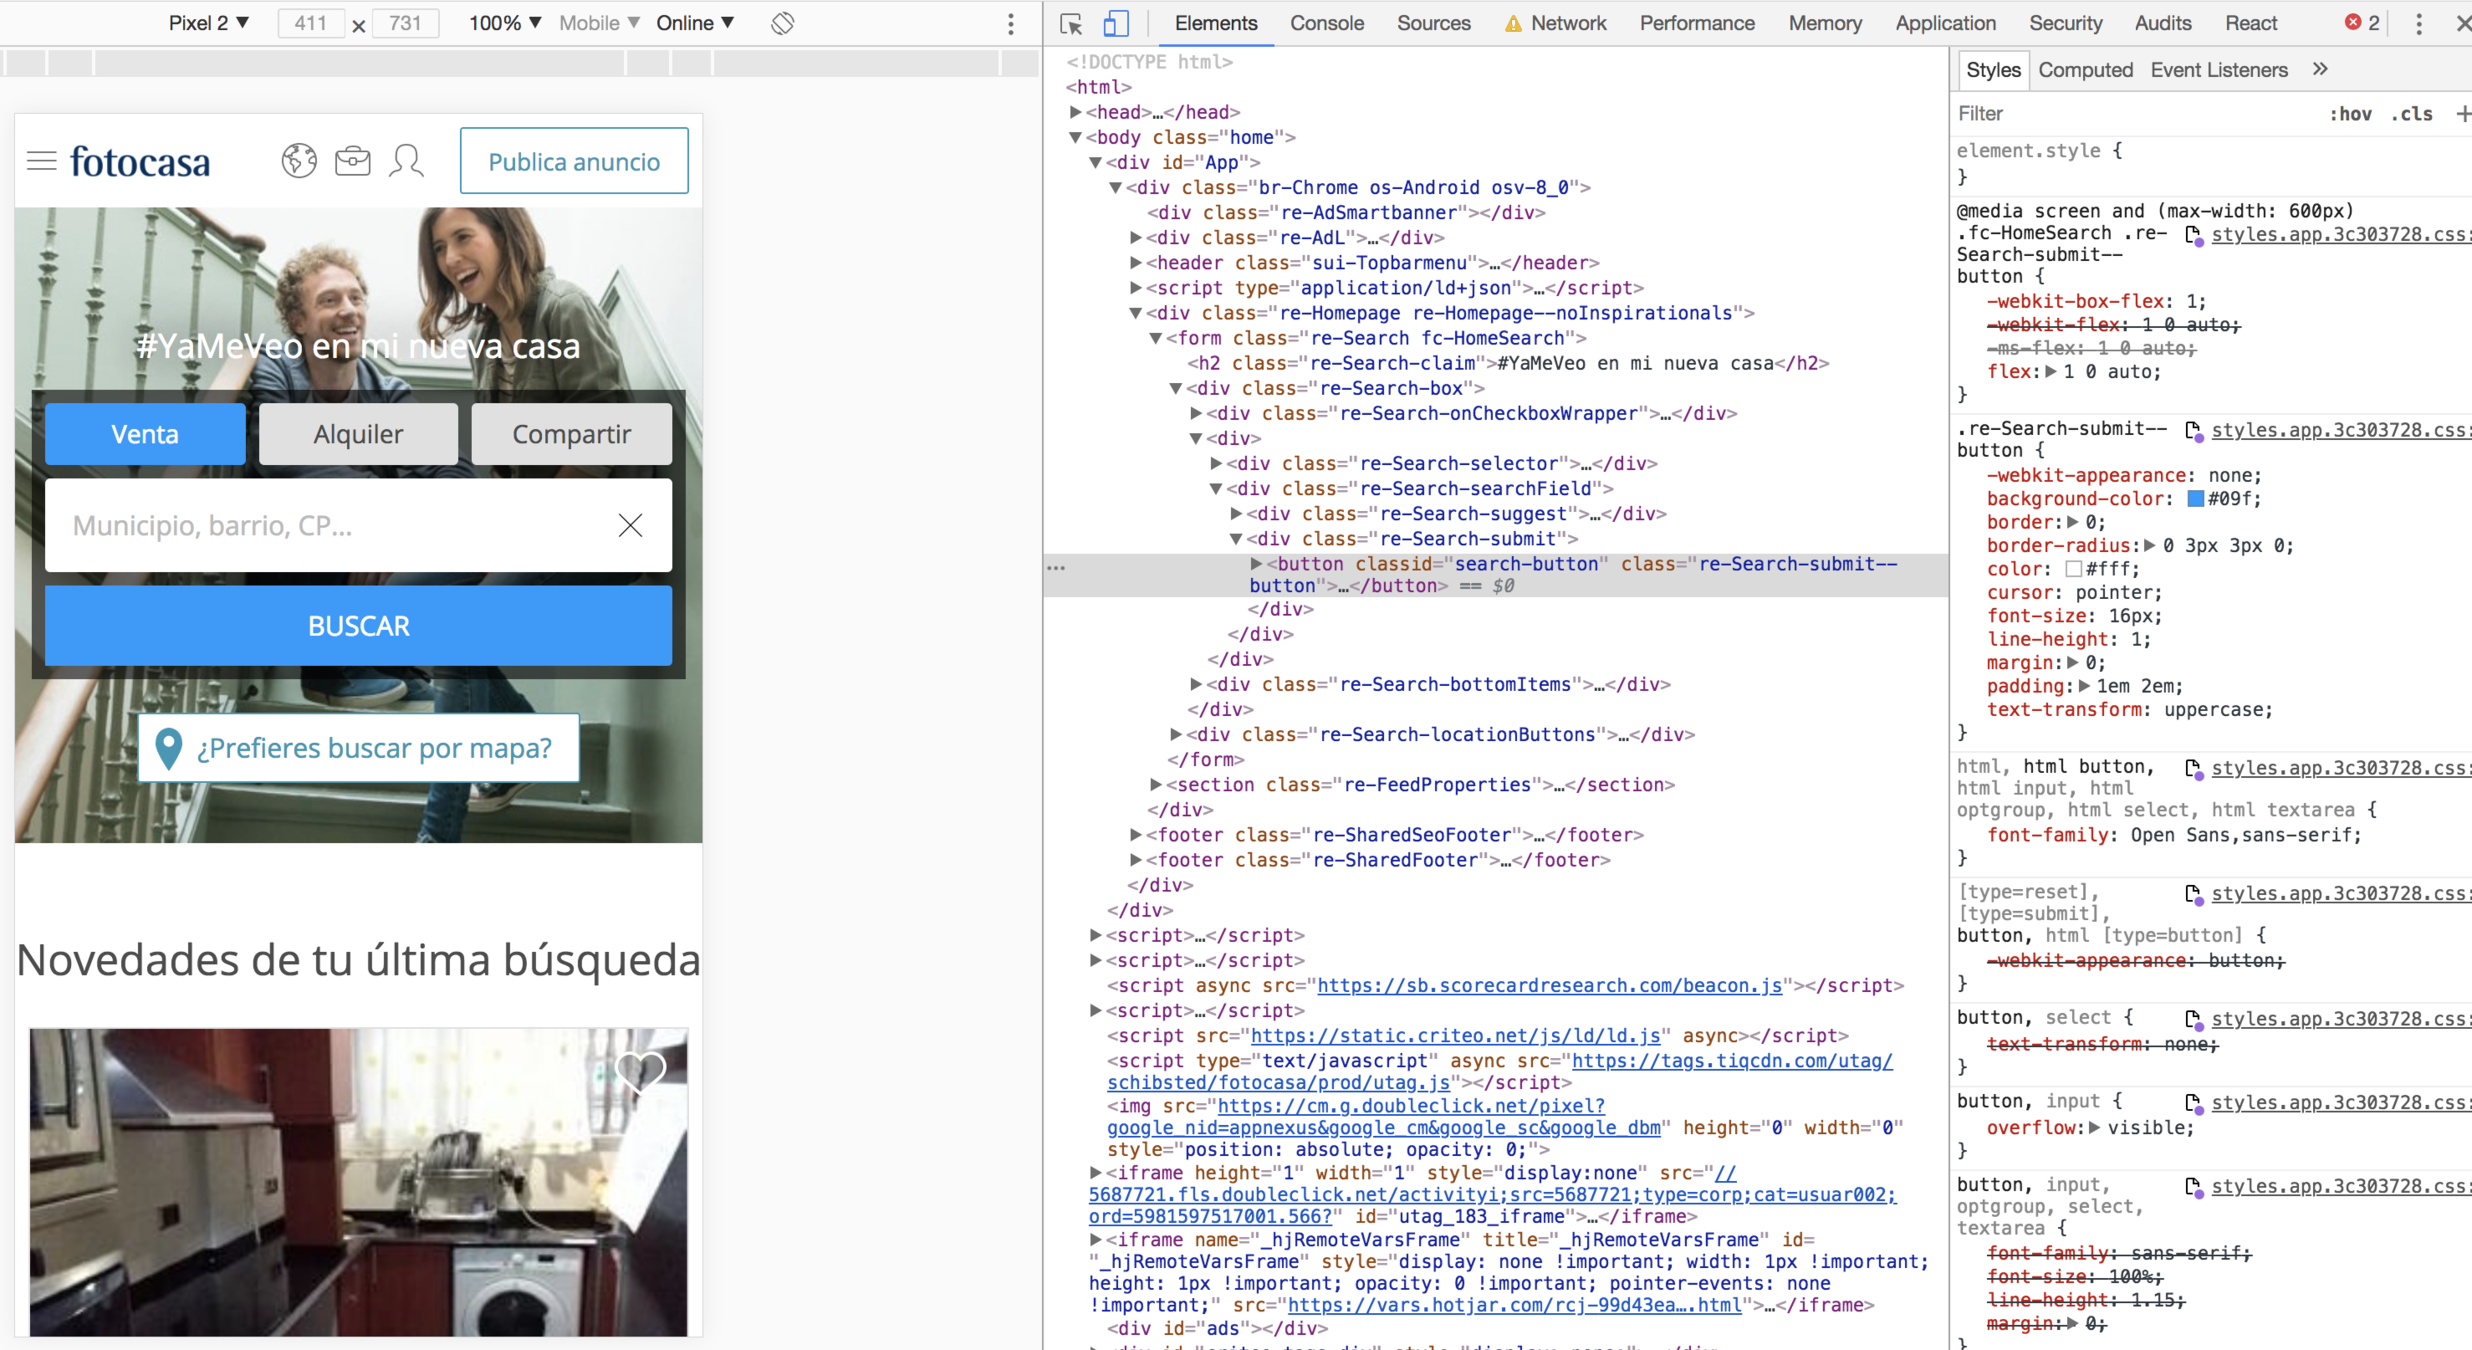Click the rotate device orientation icon
This screenshot has width=2472, height=1350.
point(782,22)
